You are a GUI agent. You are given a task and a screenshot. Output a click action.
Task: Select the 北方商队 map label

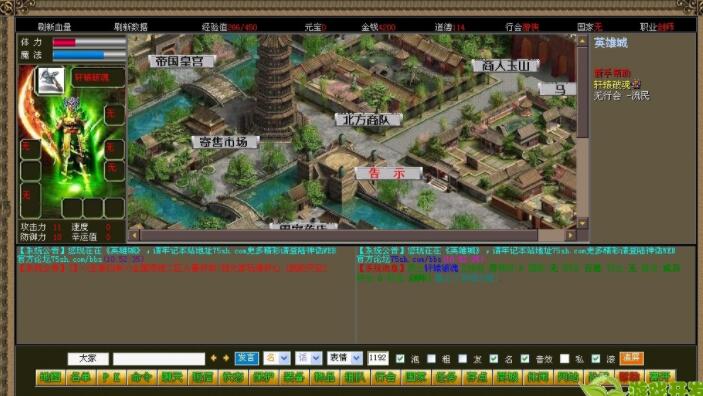point(368,119)
